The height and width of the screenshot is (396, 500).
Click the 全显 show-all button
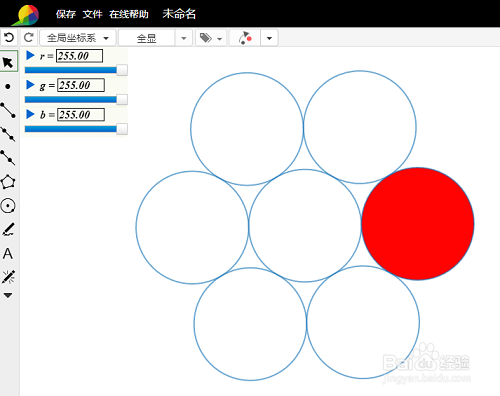[x=146, y=38]
